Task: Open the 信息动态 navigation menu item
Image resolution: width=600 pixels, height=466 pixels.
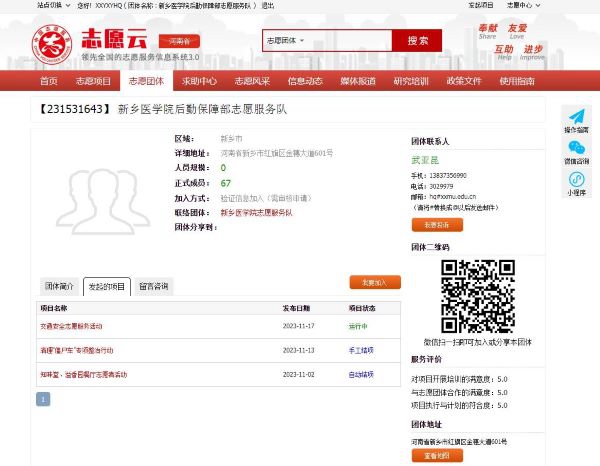Action: (305, 81)
